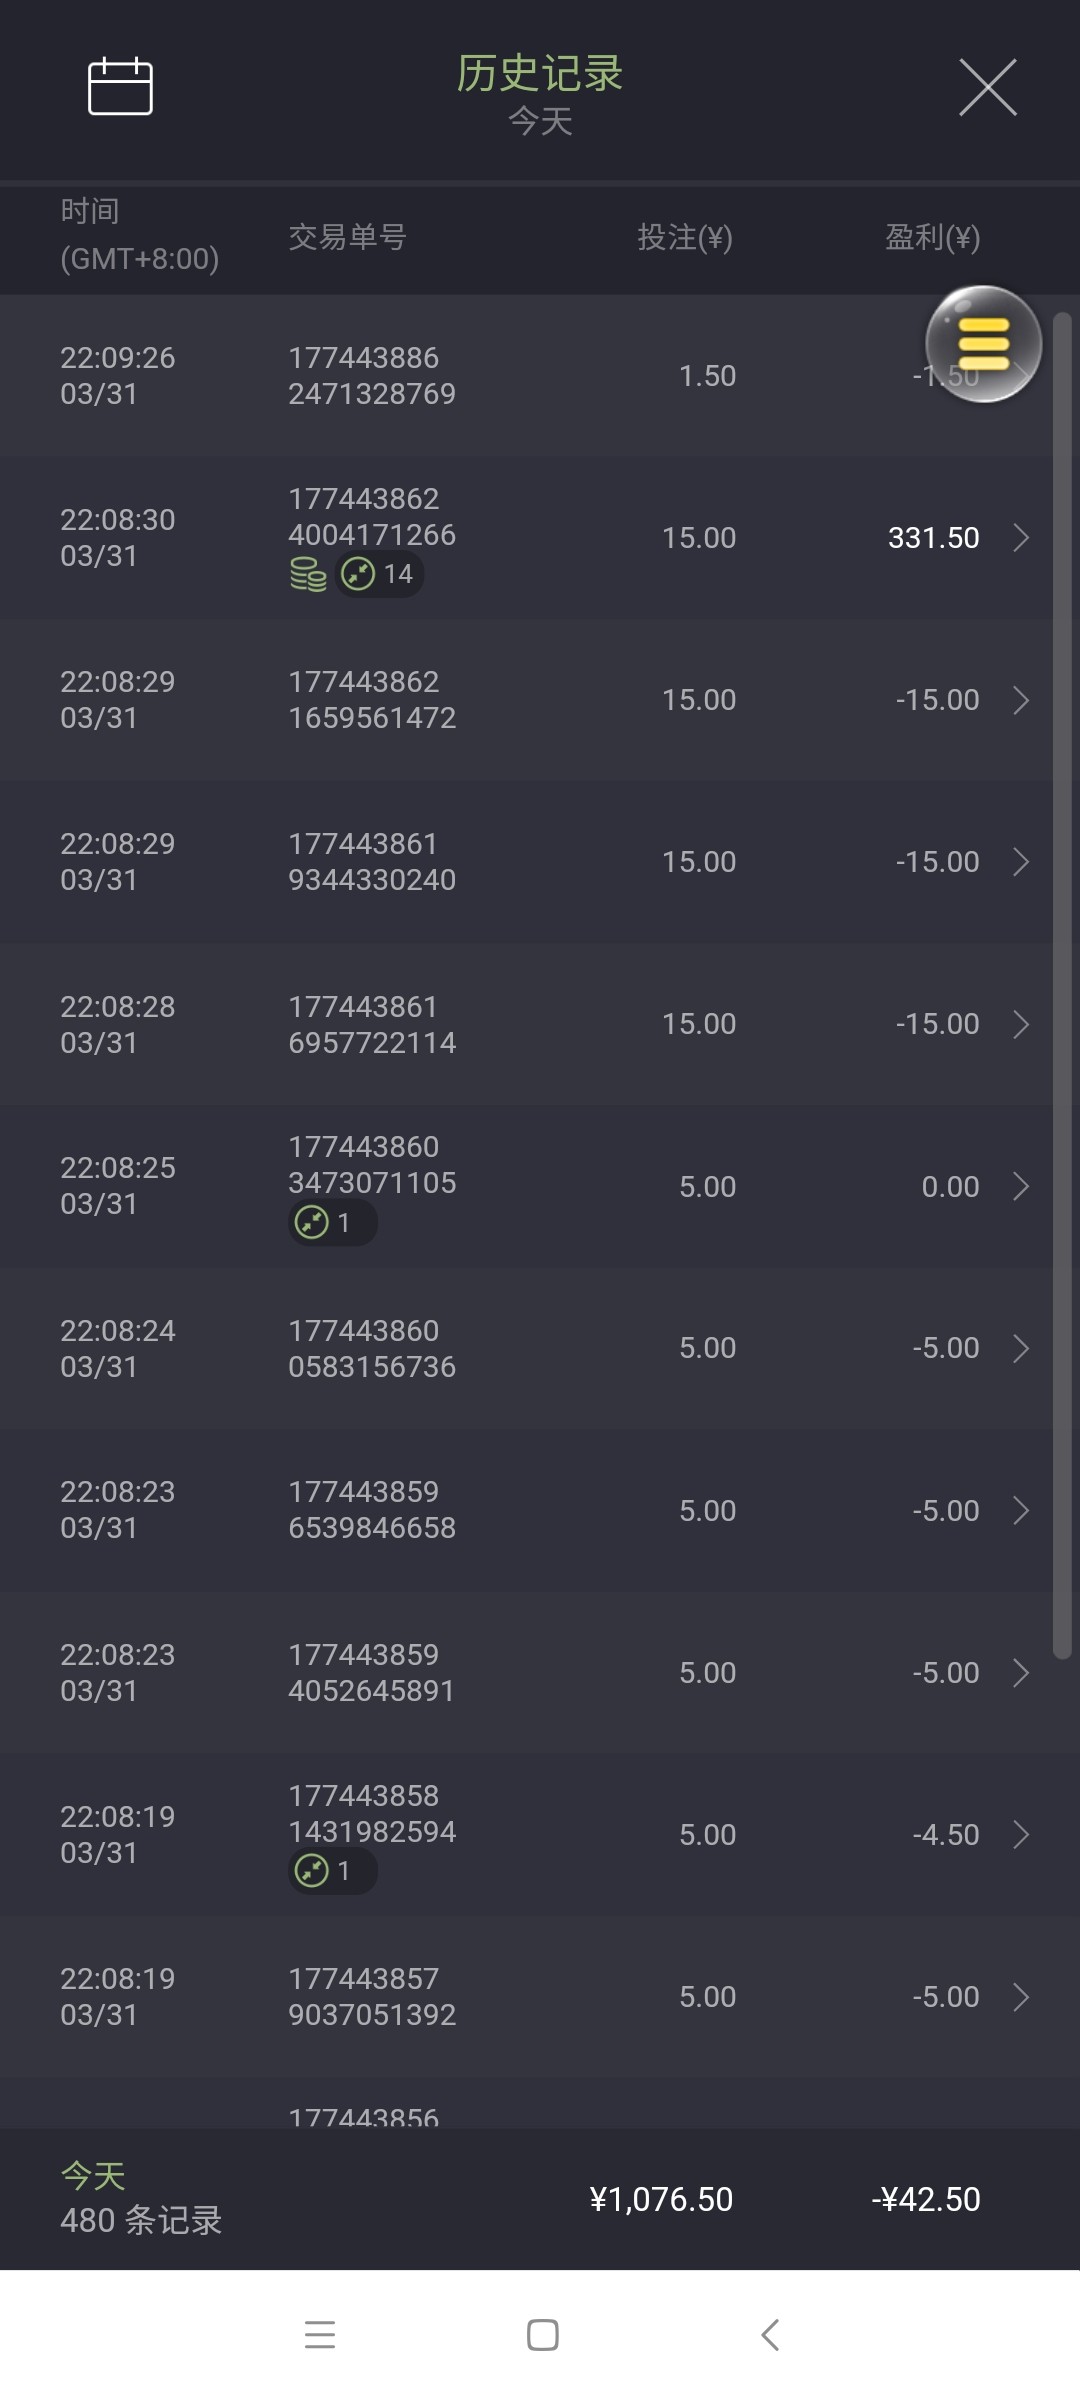Close the history records panel
1080x2400 pixels.
point(987,87)
